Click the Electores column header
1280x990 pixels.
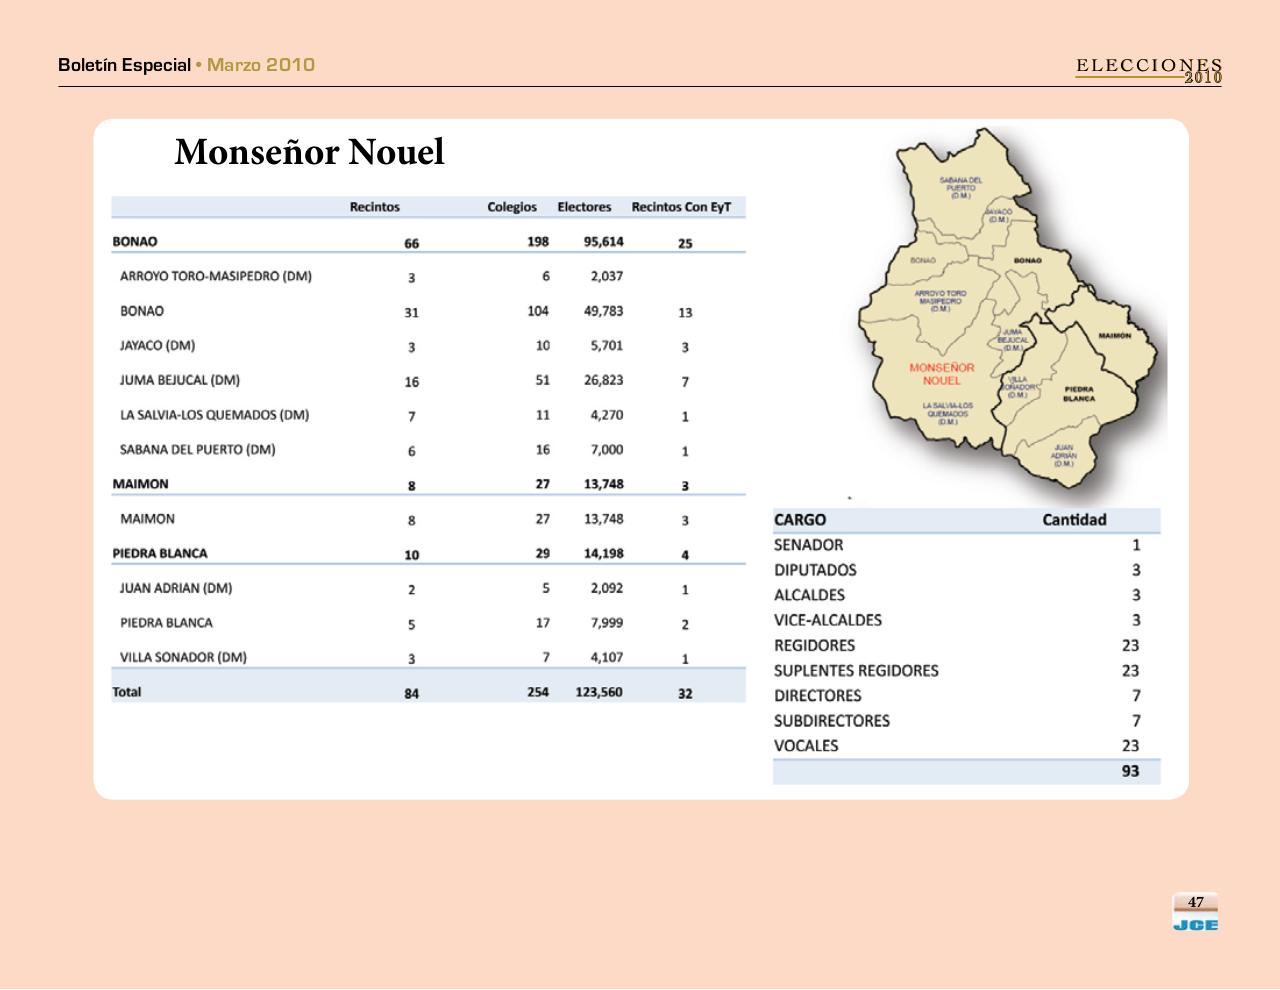pyautogui.click(x=584, y=207)
